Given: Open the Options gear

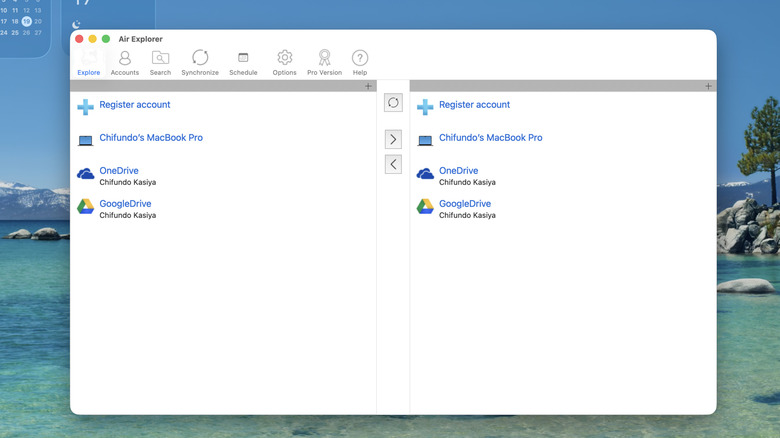Looking at the screenshot, I should [x=285, y=63].
